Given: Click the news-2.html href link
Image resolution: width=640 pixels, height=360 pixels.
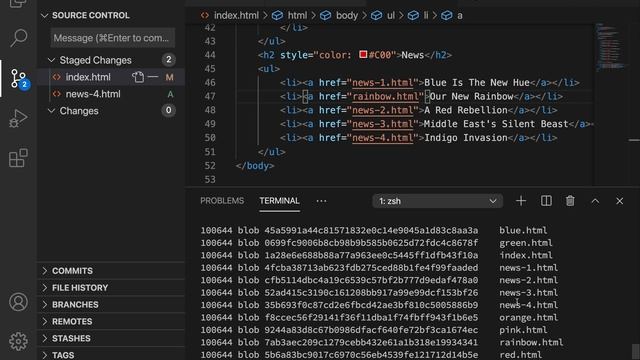Looking at the screenshot, I should coord(382,110).
